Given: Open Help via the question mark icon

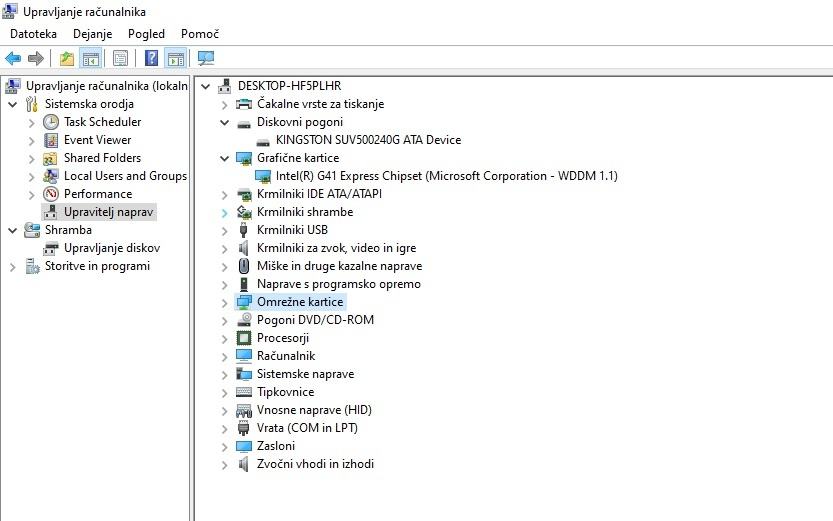Looking at the screenshot, I should pyautogui.click(x=151, y=58).
